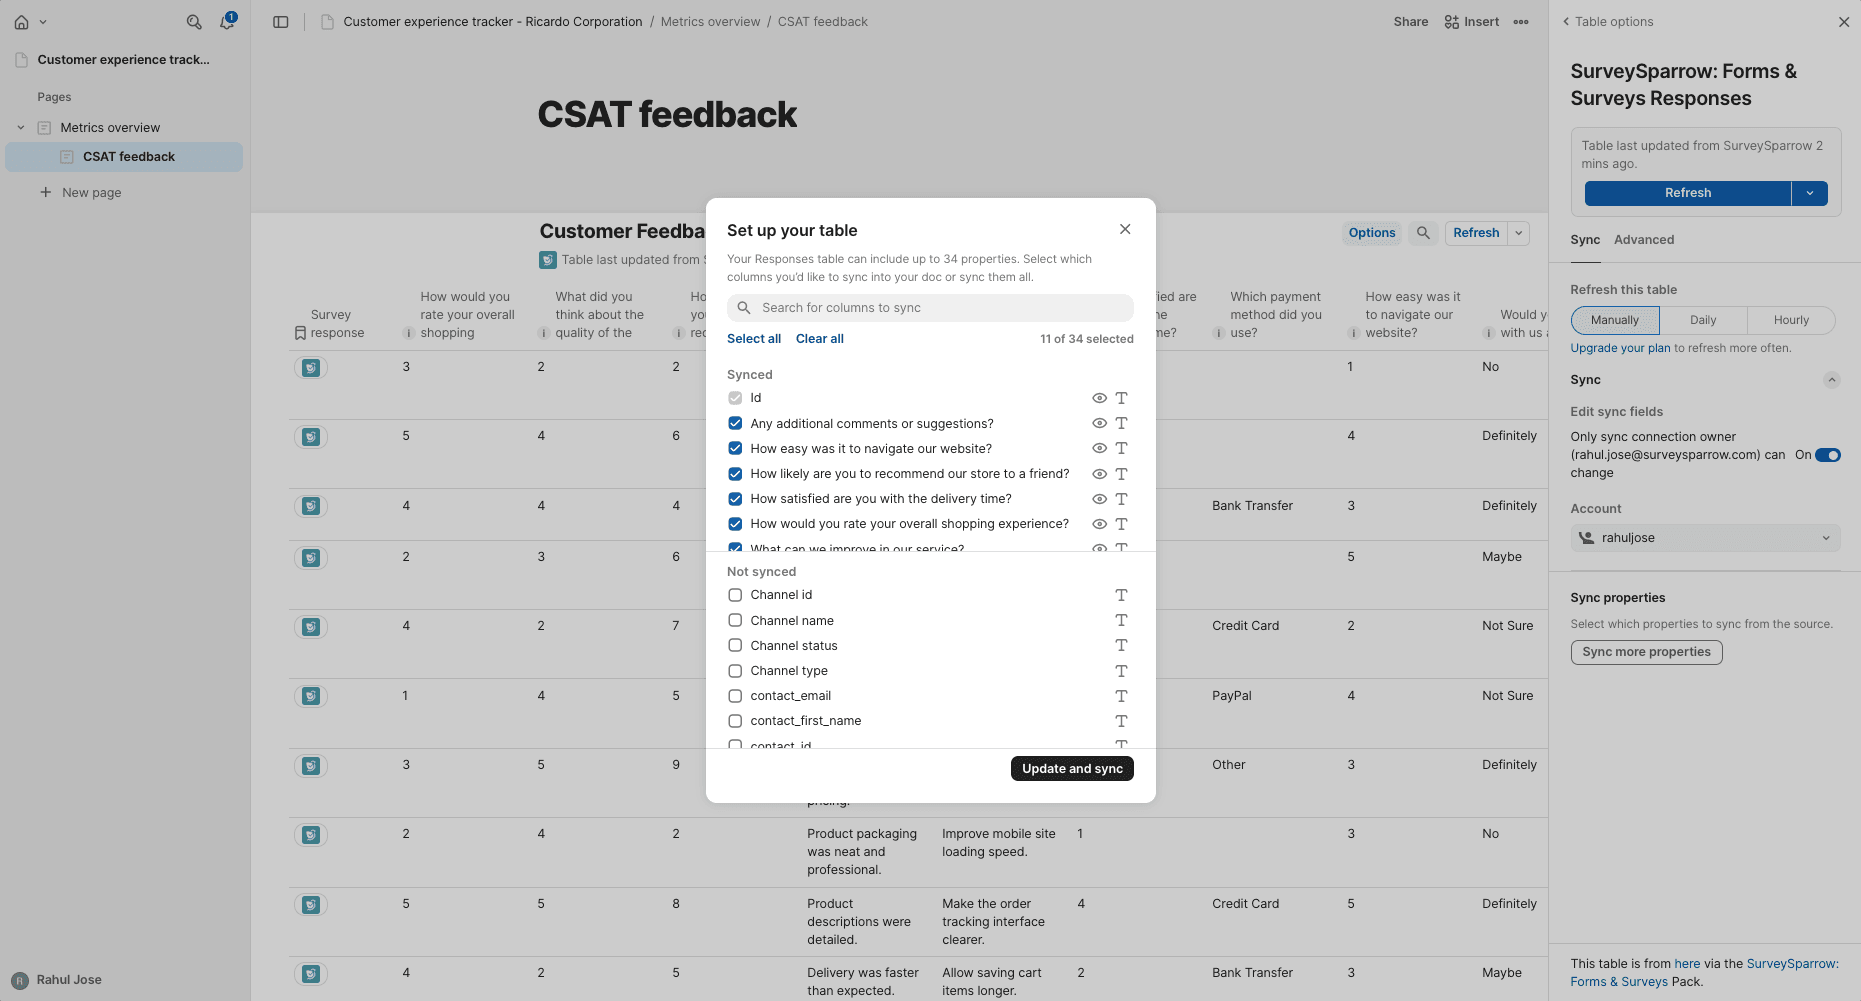
Task: Open the Insert menu
Action: [x=1472, y=22]
